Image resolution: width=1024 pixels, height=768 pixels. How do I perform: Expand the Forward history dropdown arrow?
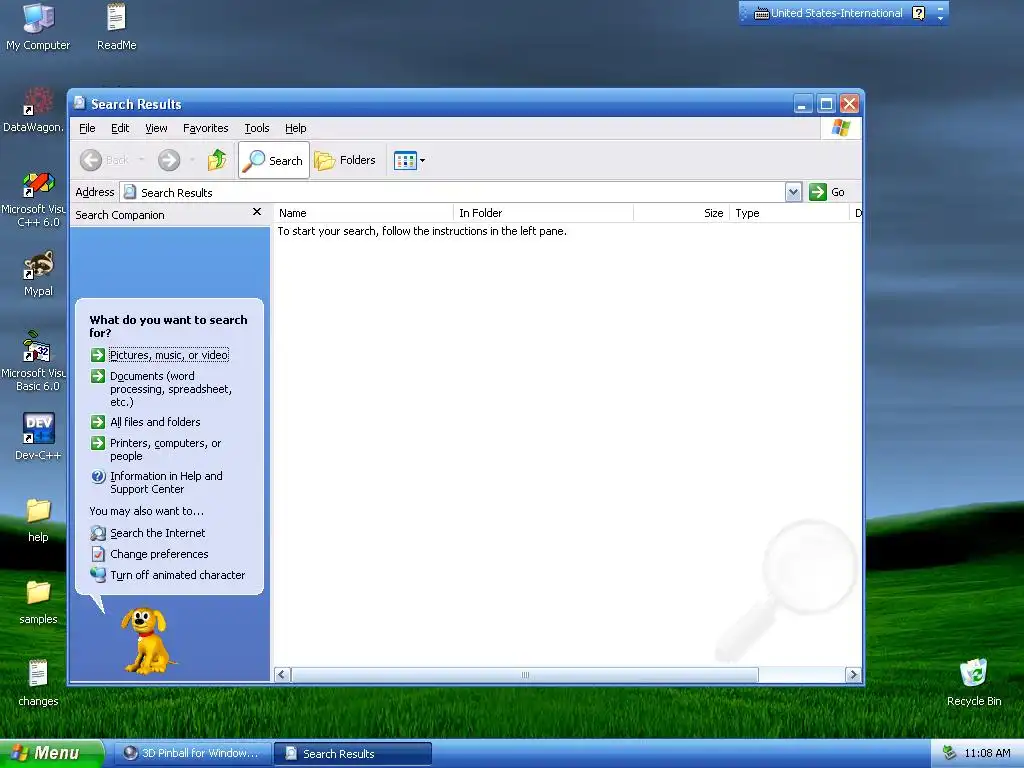click(x=192, y=160)
